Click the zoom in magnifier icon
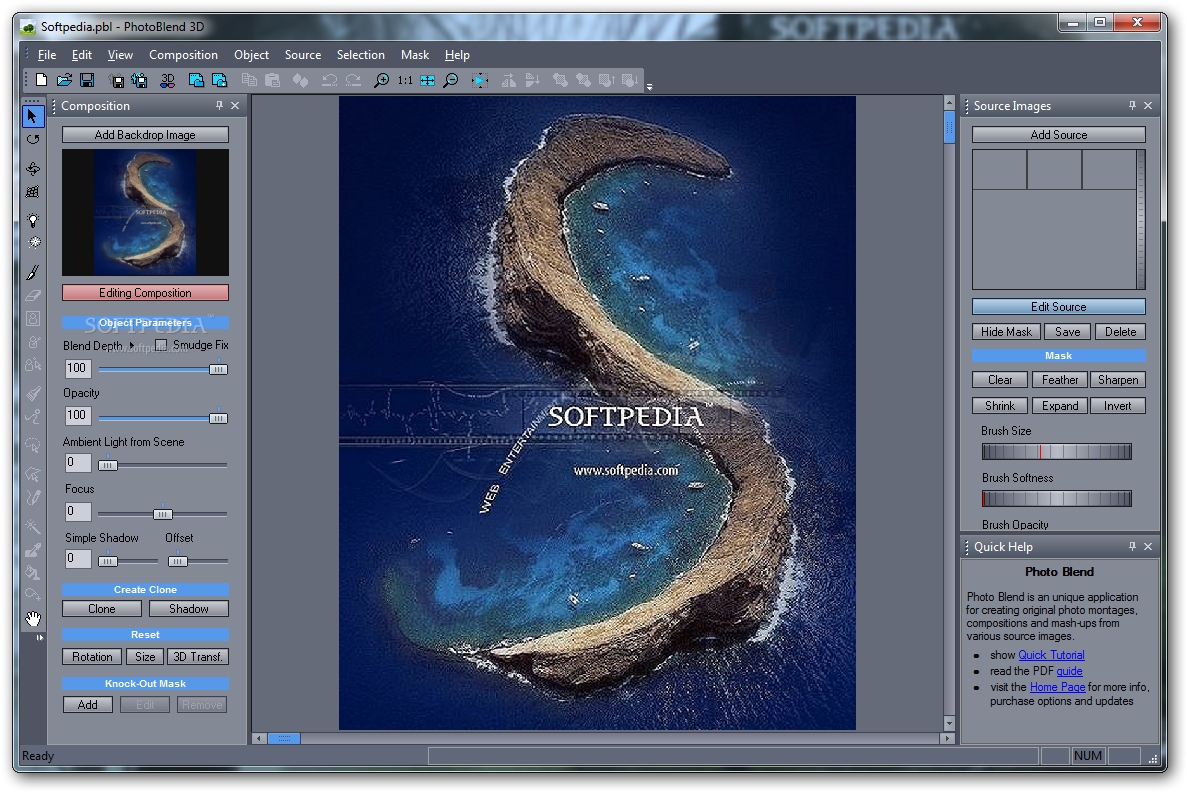The image size is (1188, 793). click(382, 80)
